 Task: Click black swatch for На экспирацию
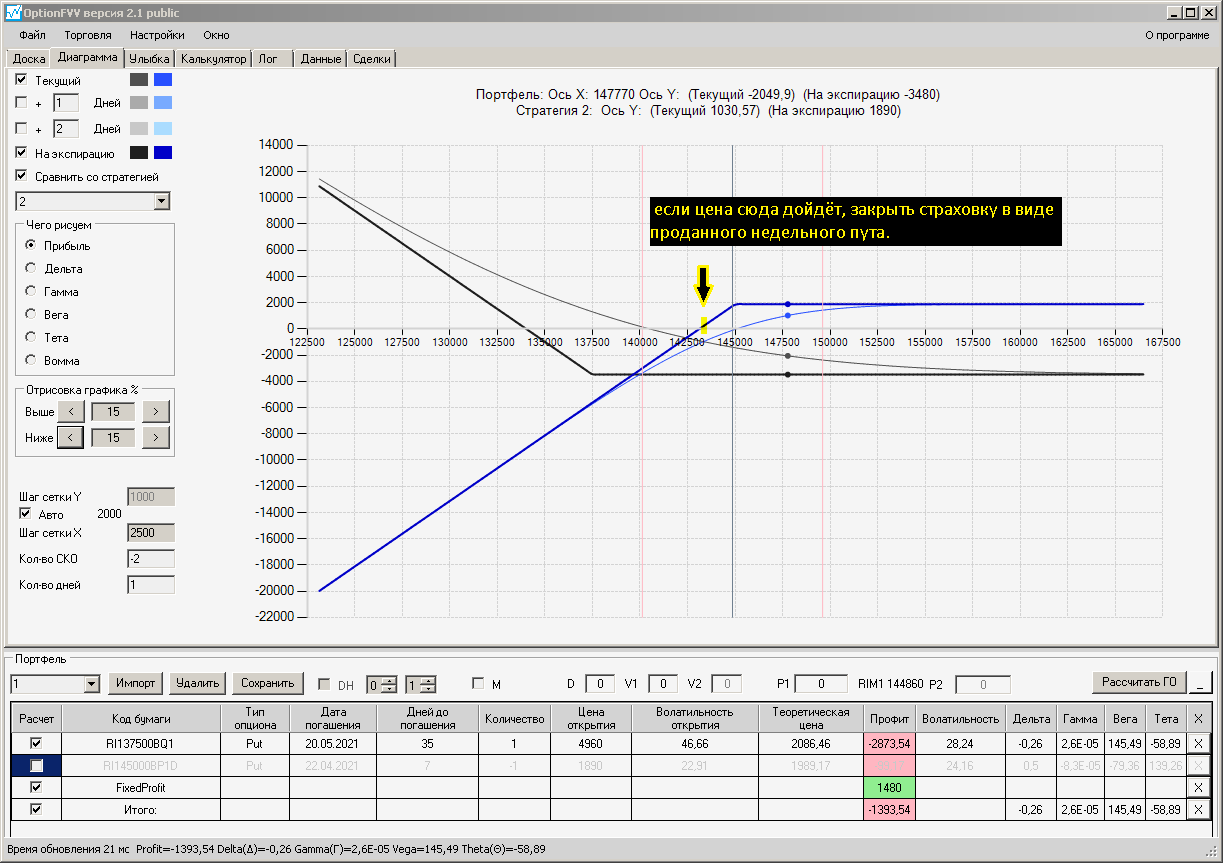pos(139,153)
